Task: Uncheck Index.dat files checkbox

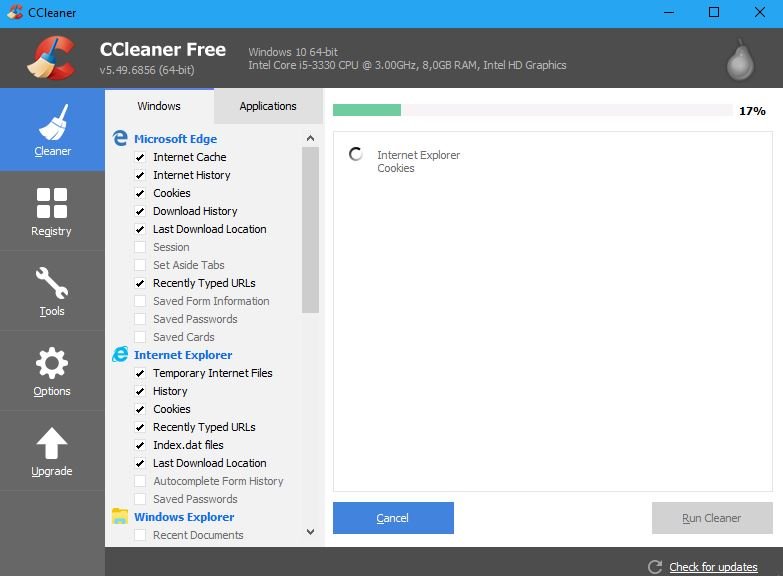Action: click(x=140, y=445)
